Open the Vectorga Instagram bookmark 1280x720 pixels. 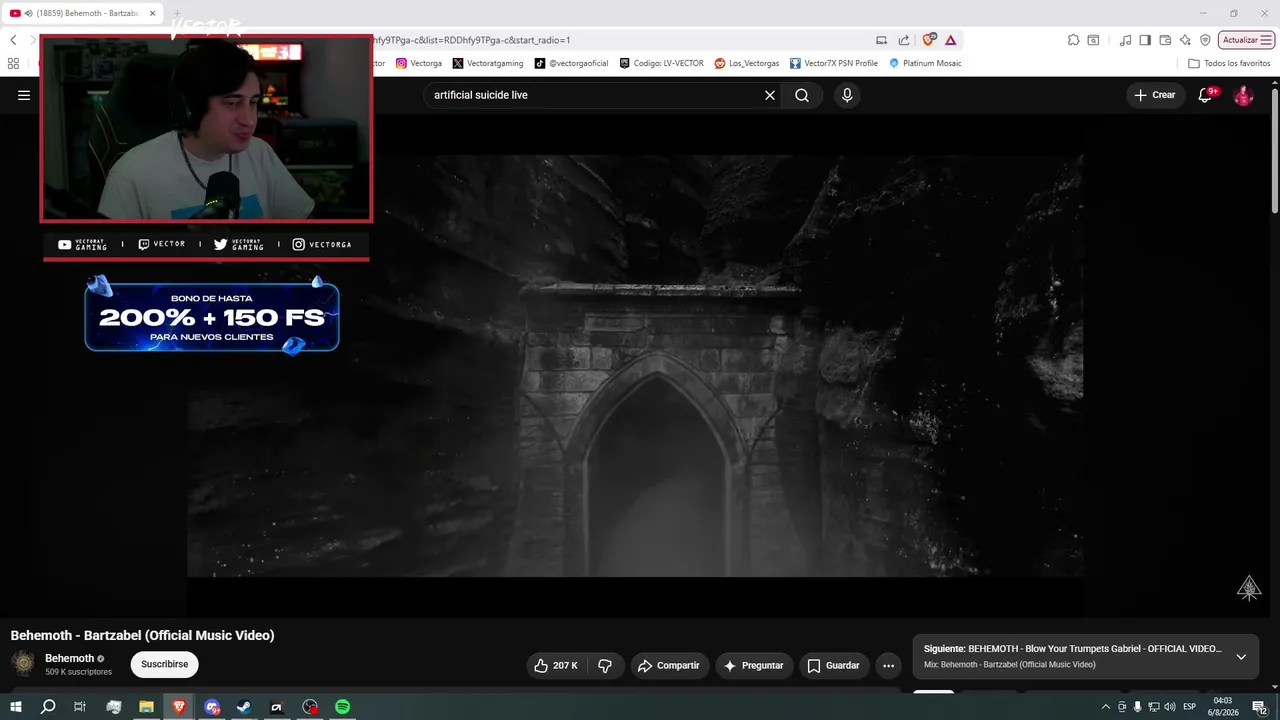419,63
